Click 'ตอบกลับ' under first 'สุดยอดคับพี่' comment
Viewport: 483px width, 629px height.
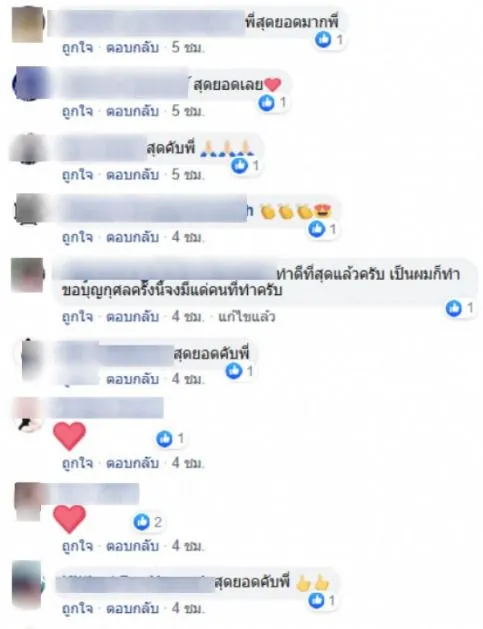[132, 379]
